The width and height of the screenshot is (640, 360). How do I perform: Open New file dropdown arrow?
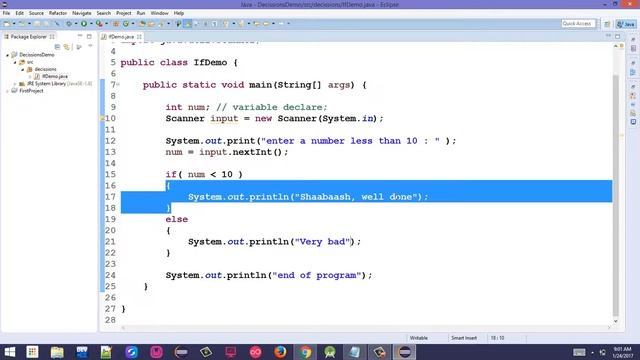14,24
